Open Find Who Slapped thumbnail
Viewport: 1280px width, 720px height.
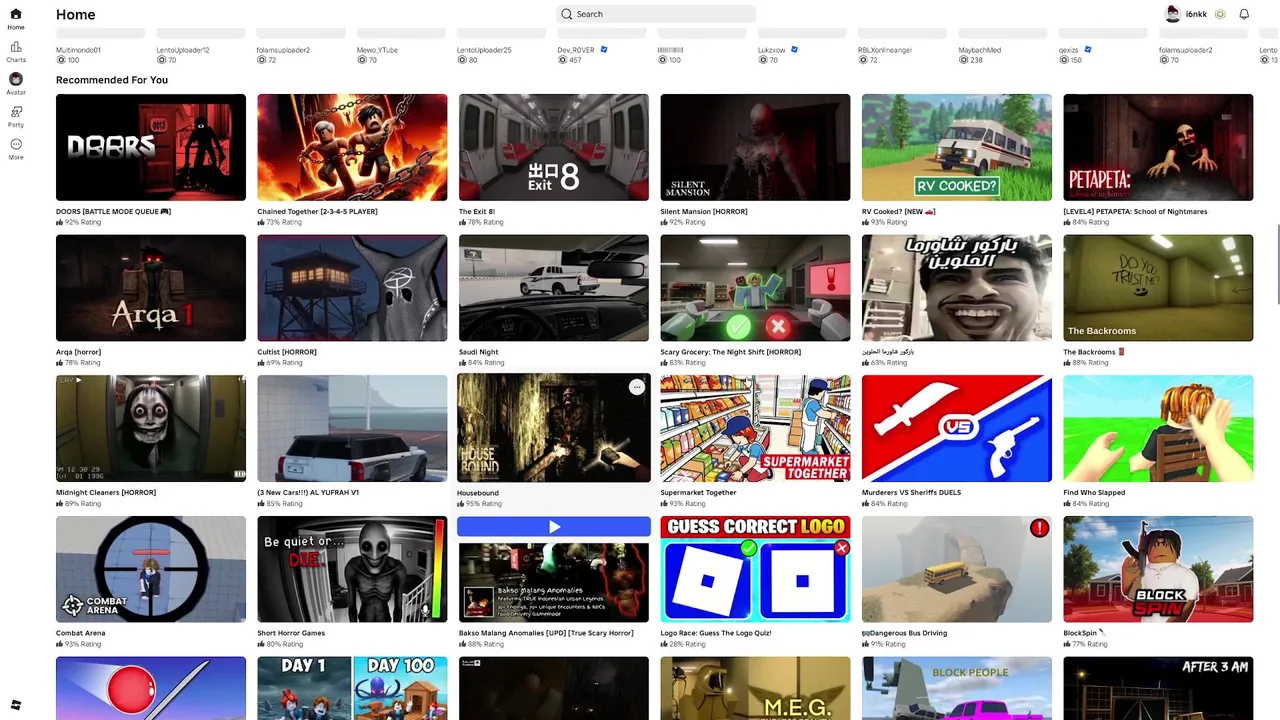pyautogui.click(x=1158, y=428)
